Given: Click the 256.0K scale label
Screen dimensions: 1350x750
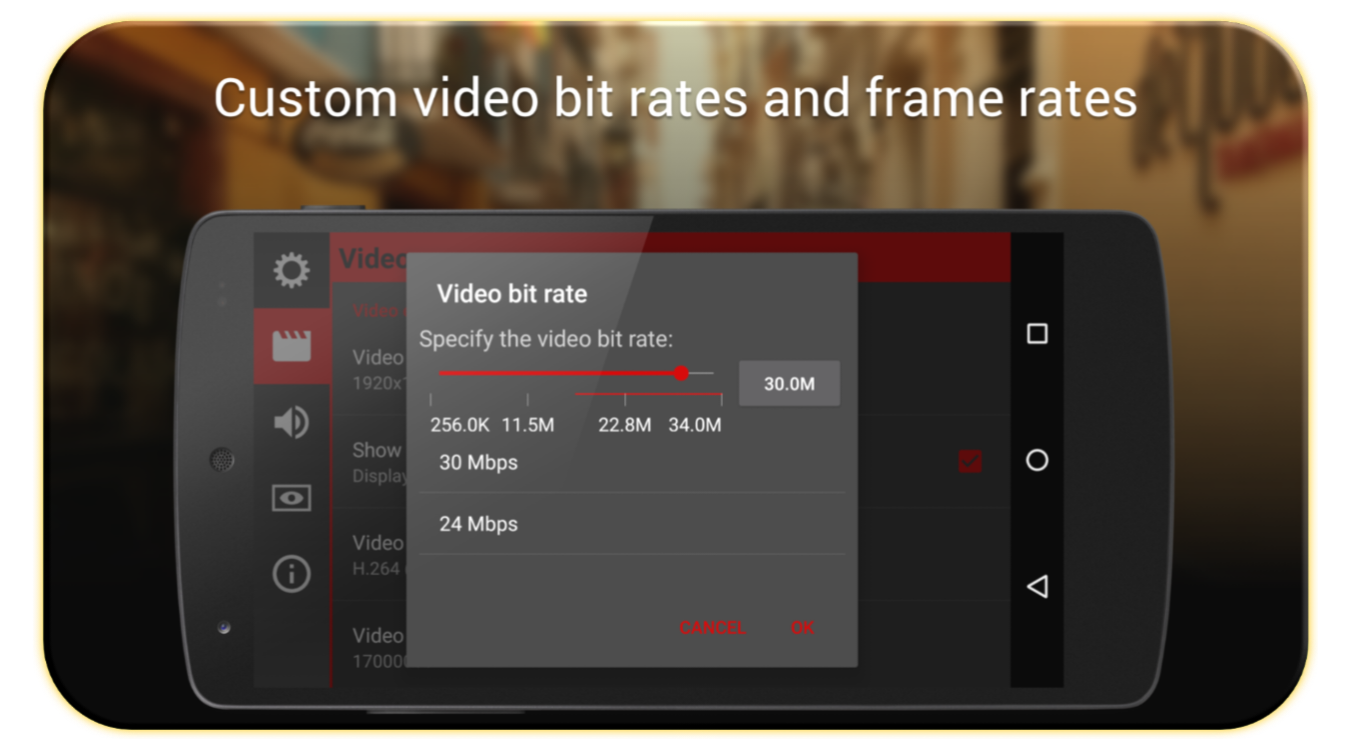Looking at the screenshot, I should pyautogui.click(x=460, y=425).
